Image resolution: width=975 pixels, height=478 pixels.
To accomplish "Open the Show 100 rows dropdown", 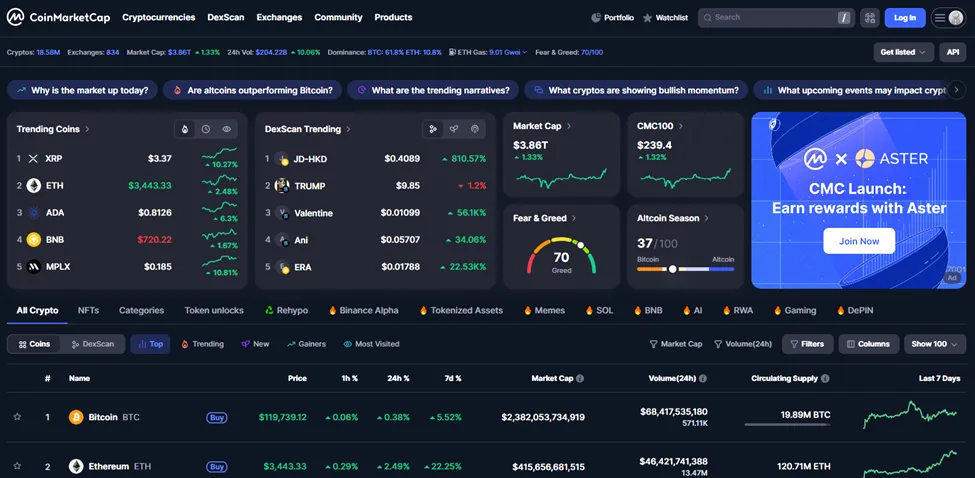I will pyautogui.click(x=935, y=344).
